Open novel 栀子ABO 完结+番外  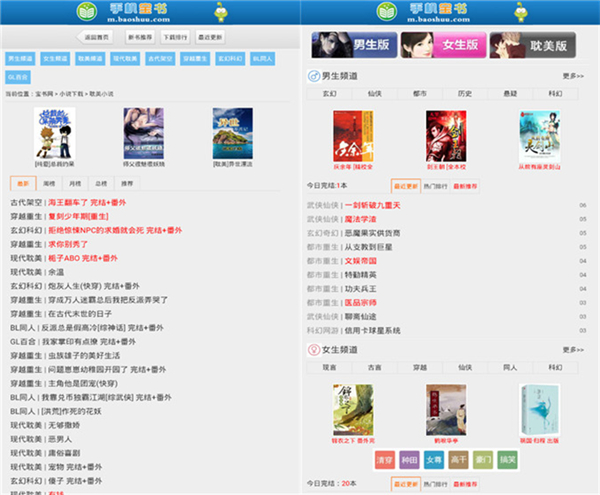(x=83, y=258)
